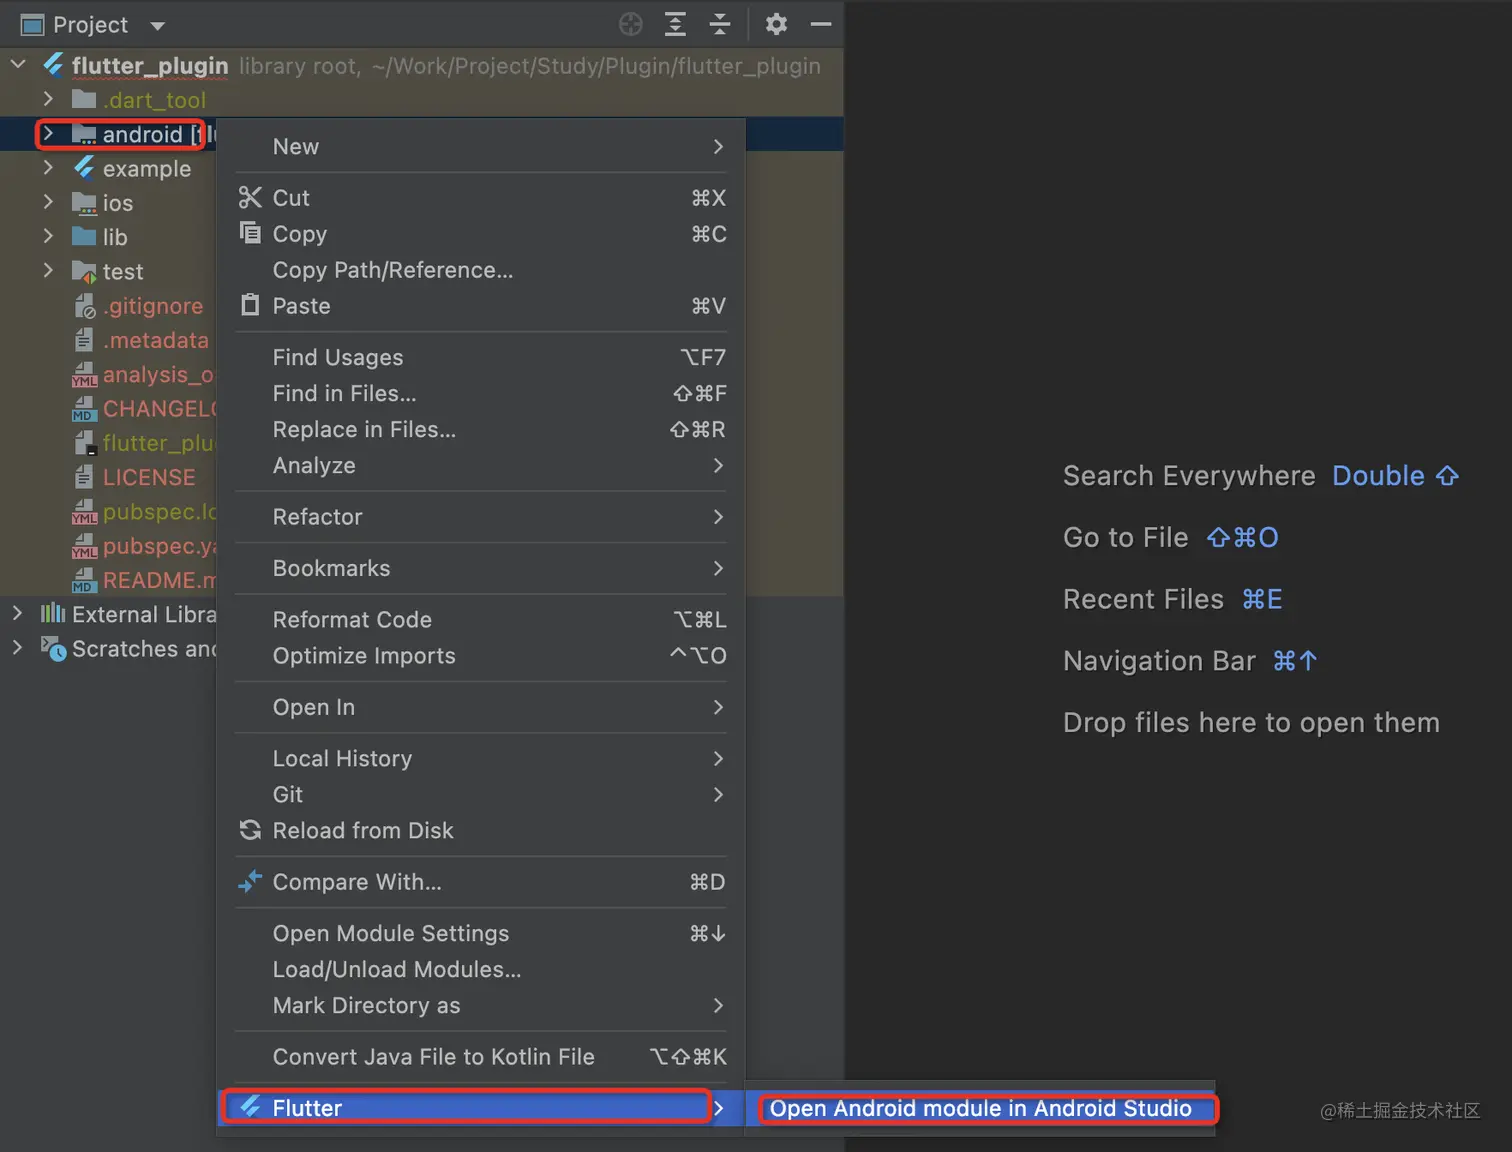
Task: Click Open Android module in Android Studio
Action: pyautogui.click(x=981, y=1108)
